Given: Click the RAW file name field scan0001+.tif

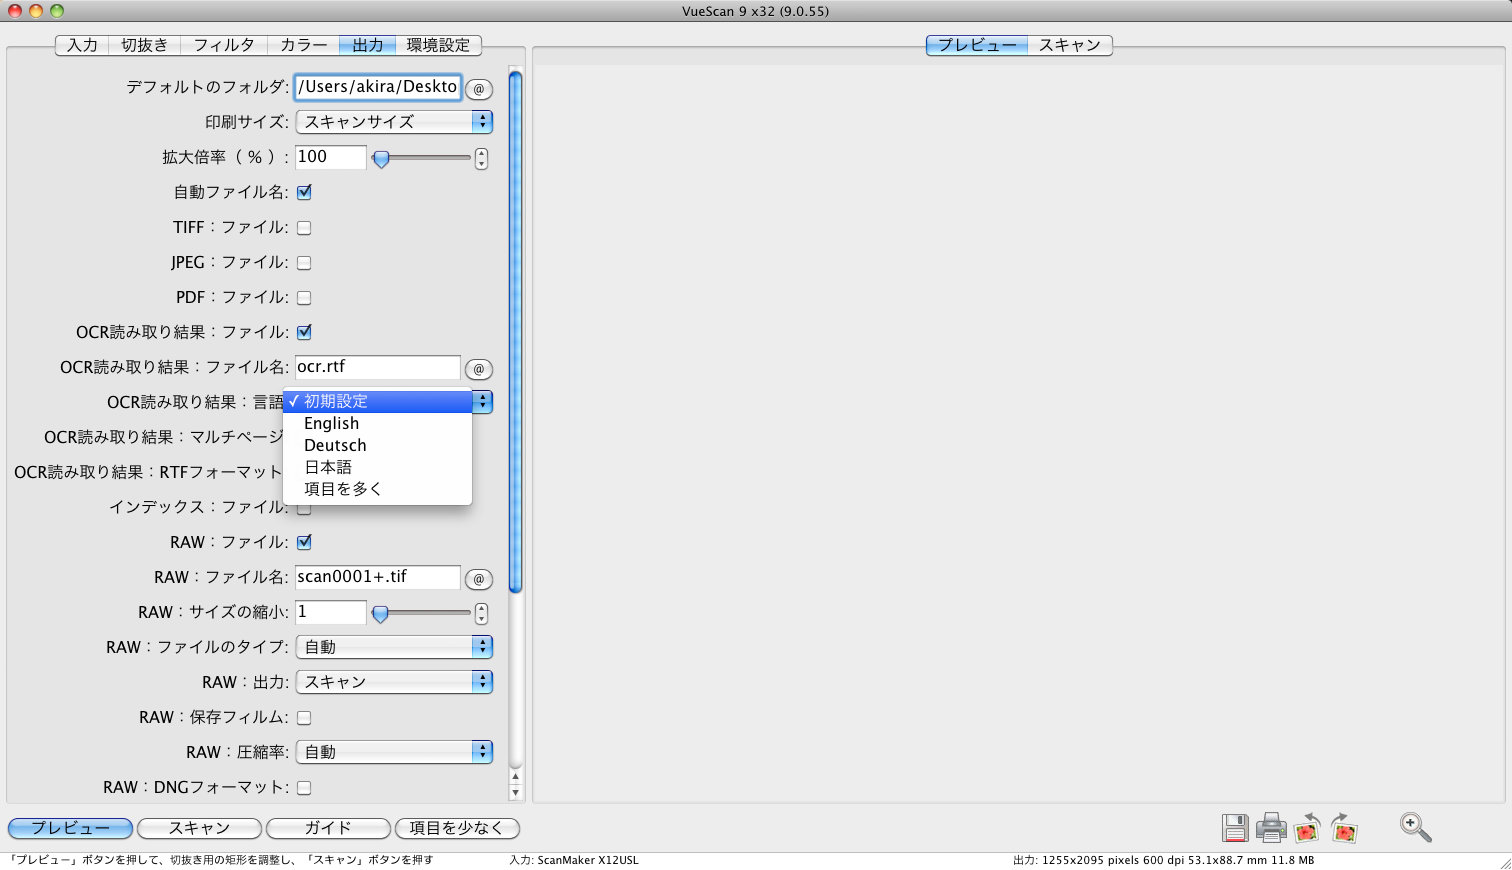Looking at the screenshot, I should coord(378,577).
